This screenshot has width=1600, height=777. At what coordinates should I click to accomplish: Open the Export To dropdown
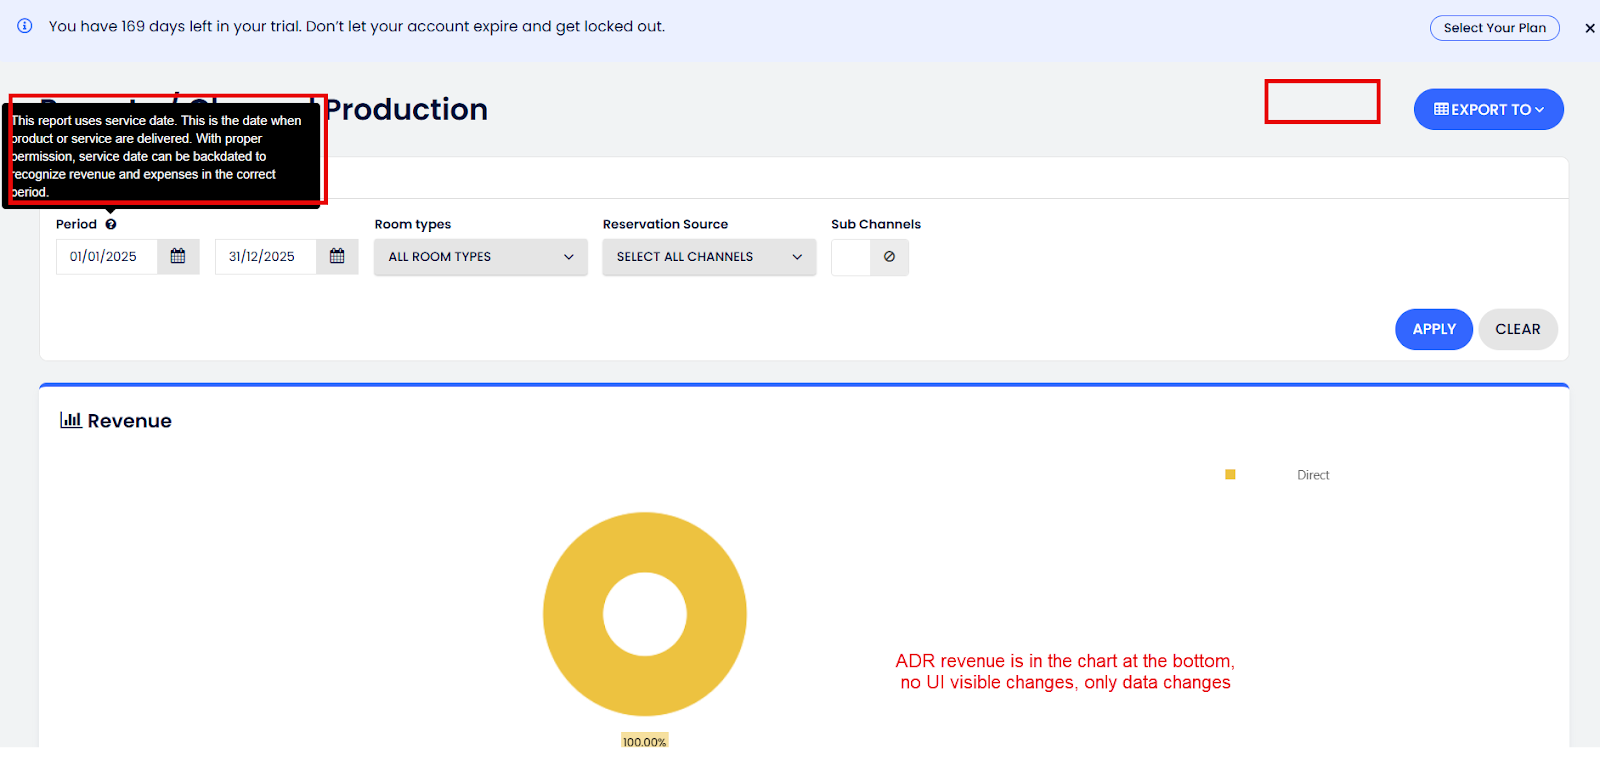(x=1488, y=110)
